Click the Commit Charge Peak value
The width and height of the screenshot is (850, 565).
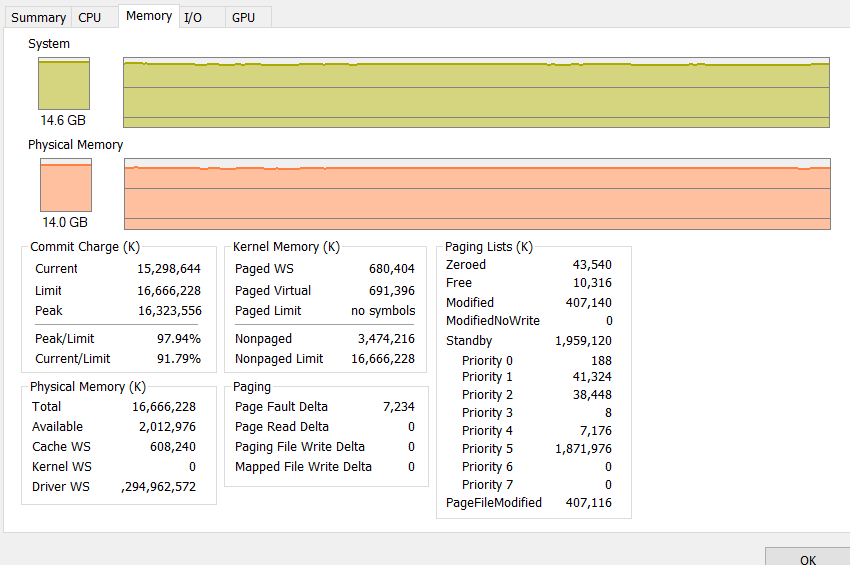[x=168, y=311]
